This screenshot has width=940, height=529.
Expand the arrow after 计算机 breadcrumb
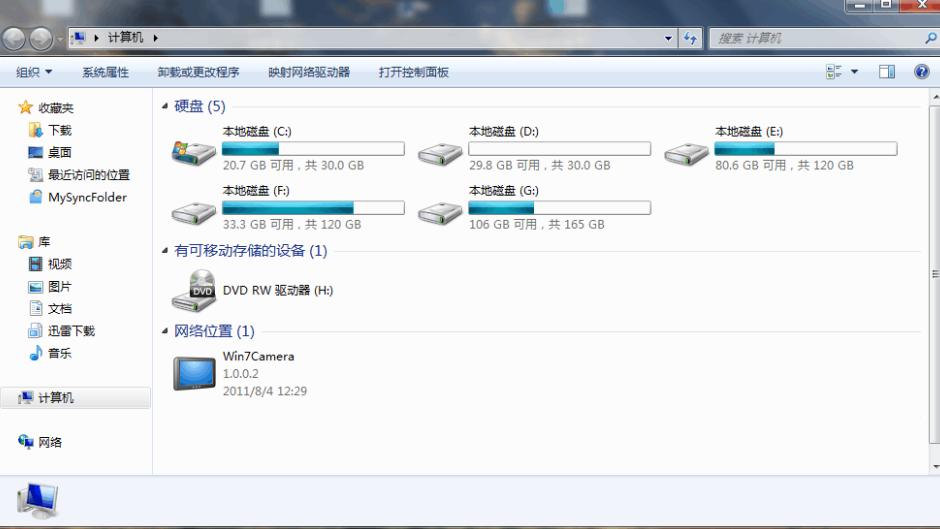[x=155, y=38]
